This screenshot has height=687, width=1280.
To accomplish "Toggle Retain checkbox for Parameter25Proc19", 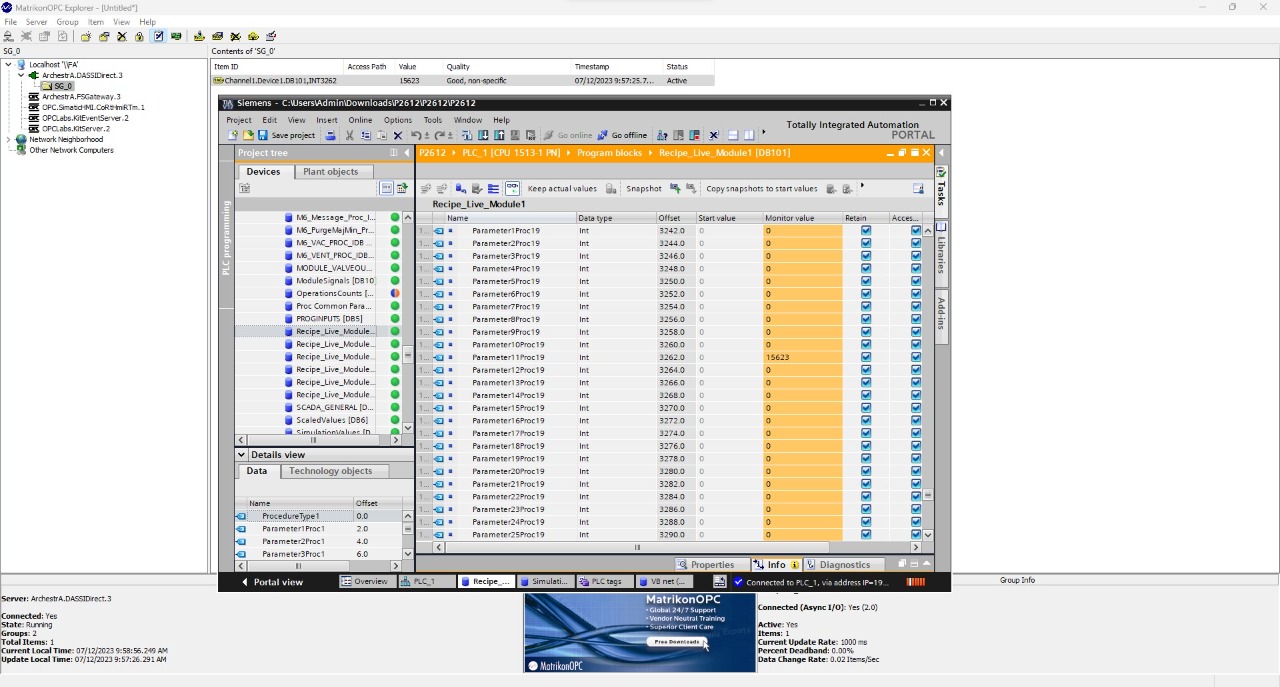I will coord(866,535).
